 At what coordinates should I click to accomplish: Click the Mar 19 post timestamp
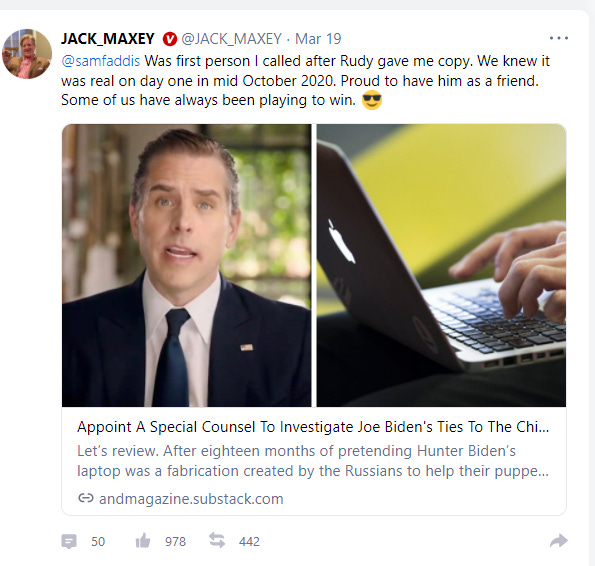[318, 39]
